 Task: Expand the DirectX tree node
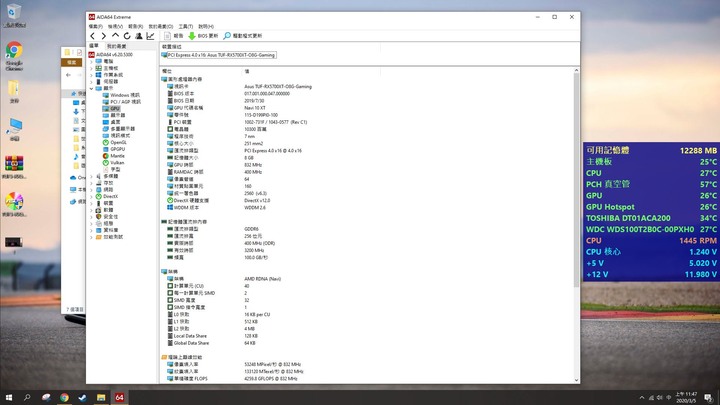91,197
